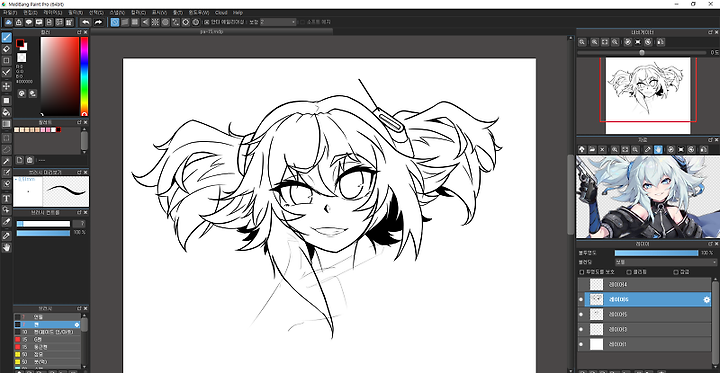
Task: Select the Move tool
Action: point(6,86)
